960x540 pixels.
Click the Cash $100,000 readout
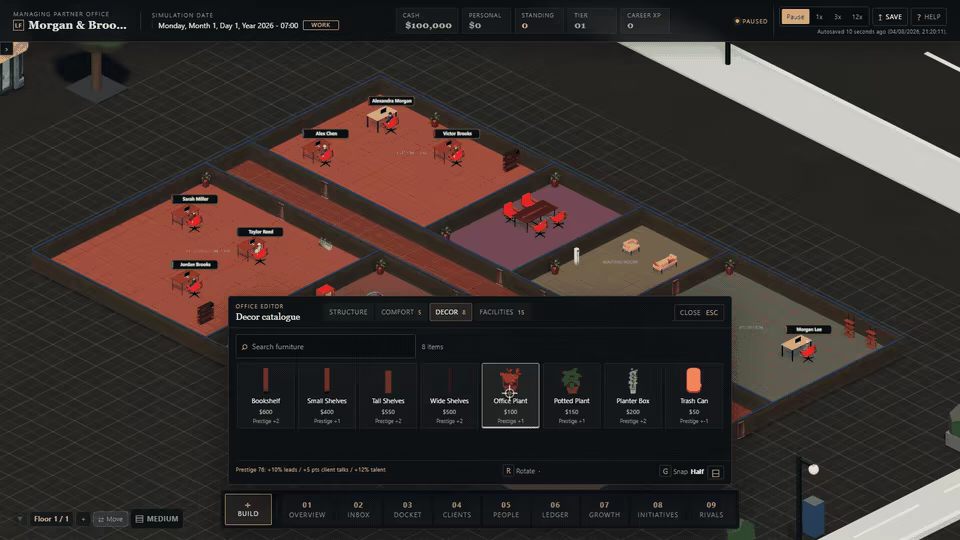point(427,21)
